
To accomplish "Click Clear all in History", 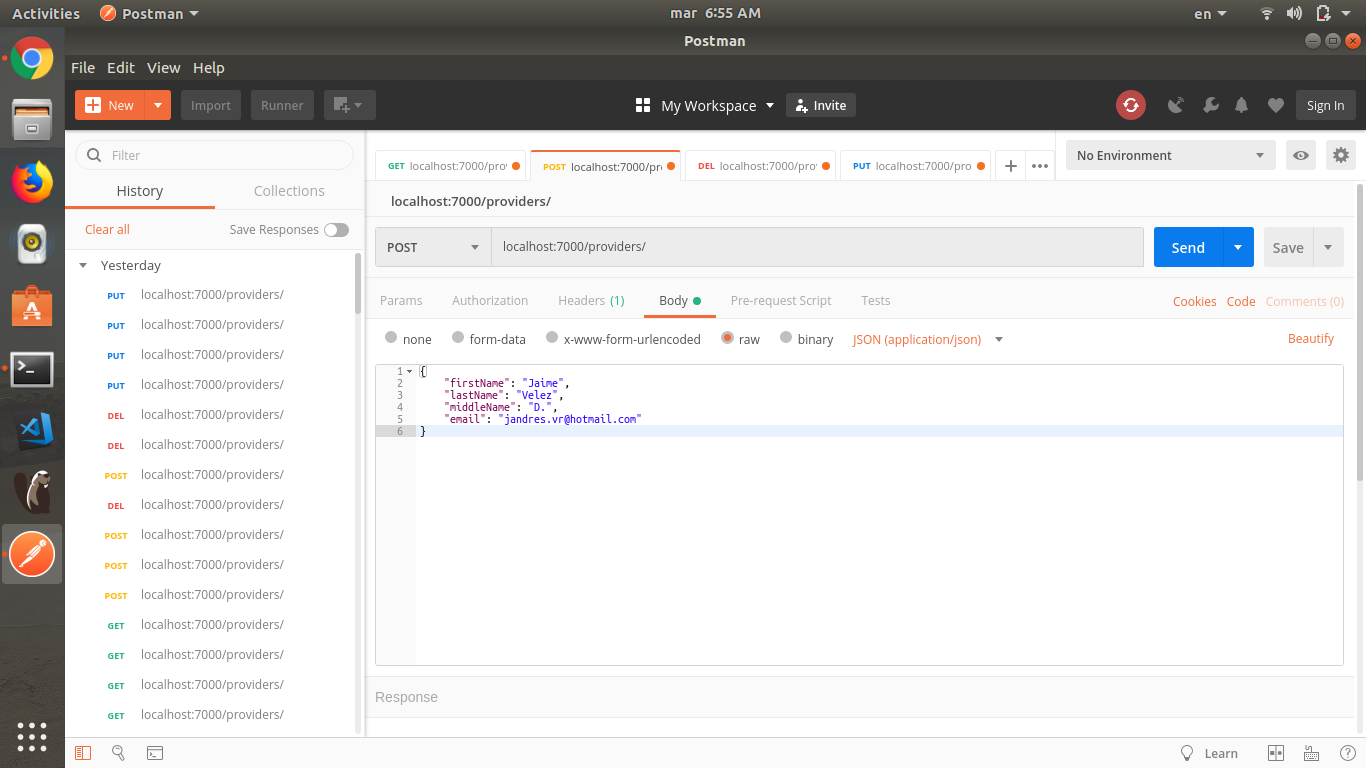I will 107,230.
